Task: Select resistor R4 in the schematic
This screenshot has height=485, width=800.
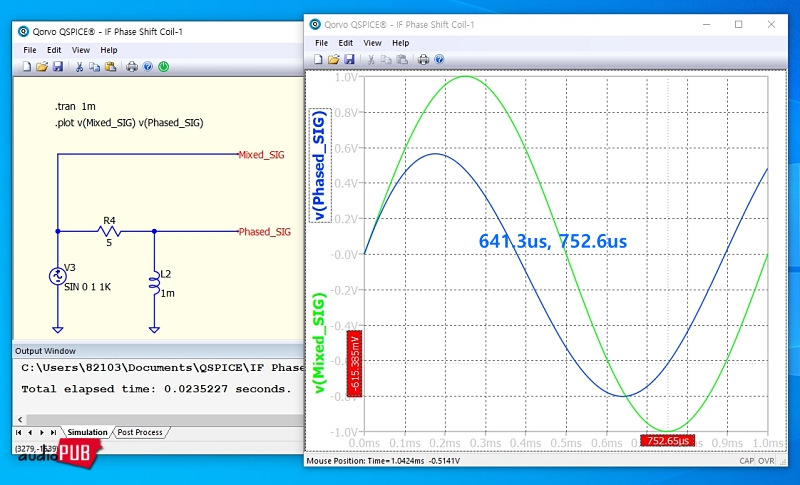Action: coord(109,231)
